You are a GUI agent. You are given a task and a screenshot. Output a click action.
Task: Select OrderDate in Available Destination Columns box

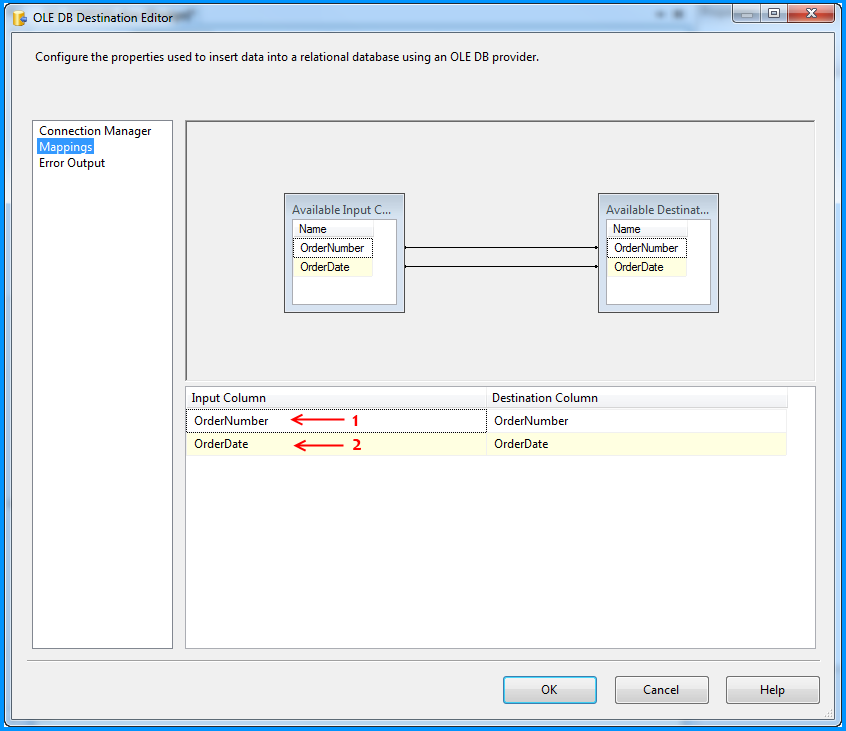point(646,267)
